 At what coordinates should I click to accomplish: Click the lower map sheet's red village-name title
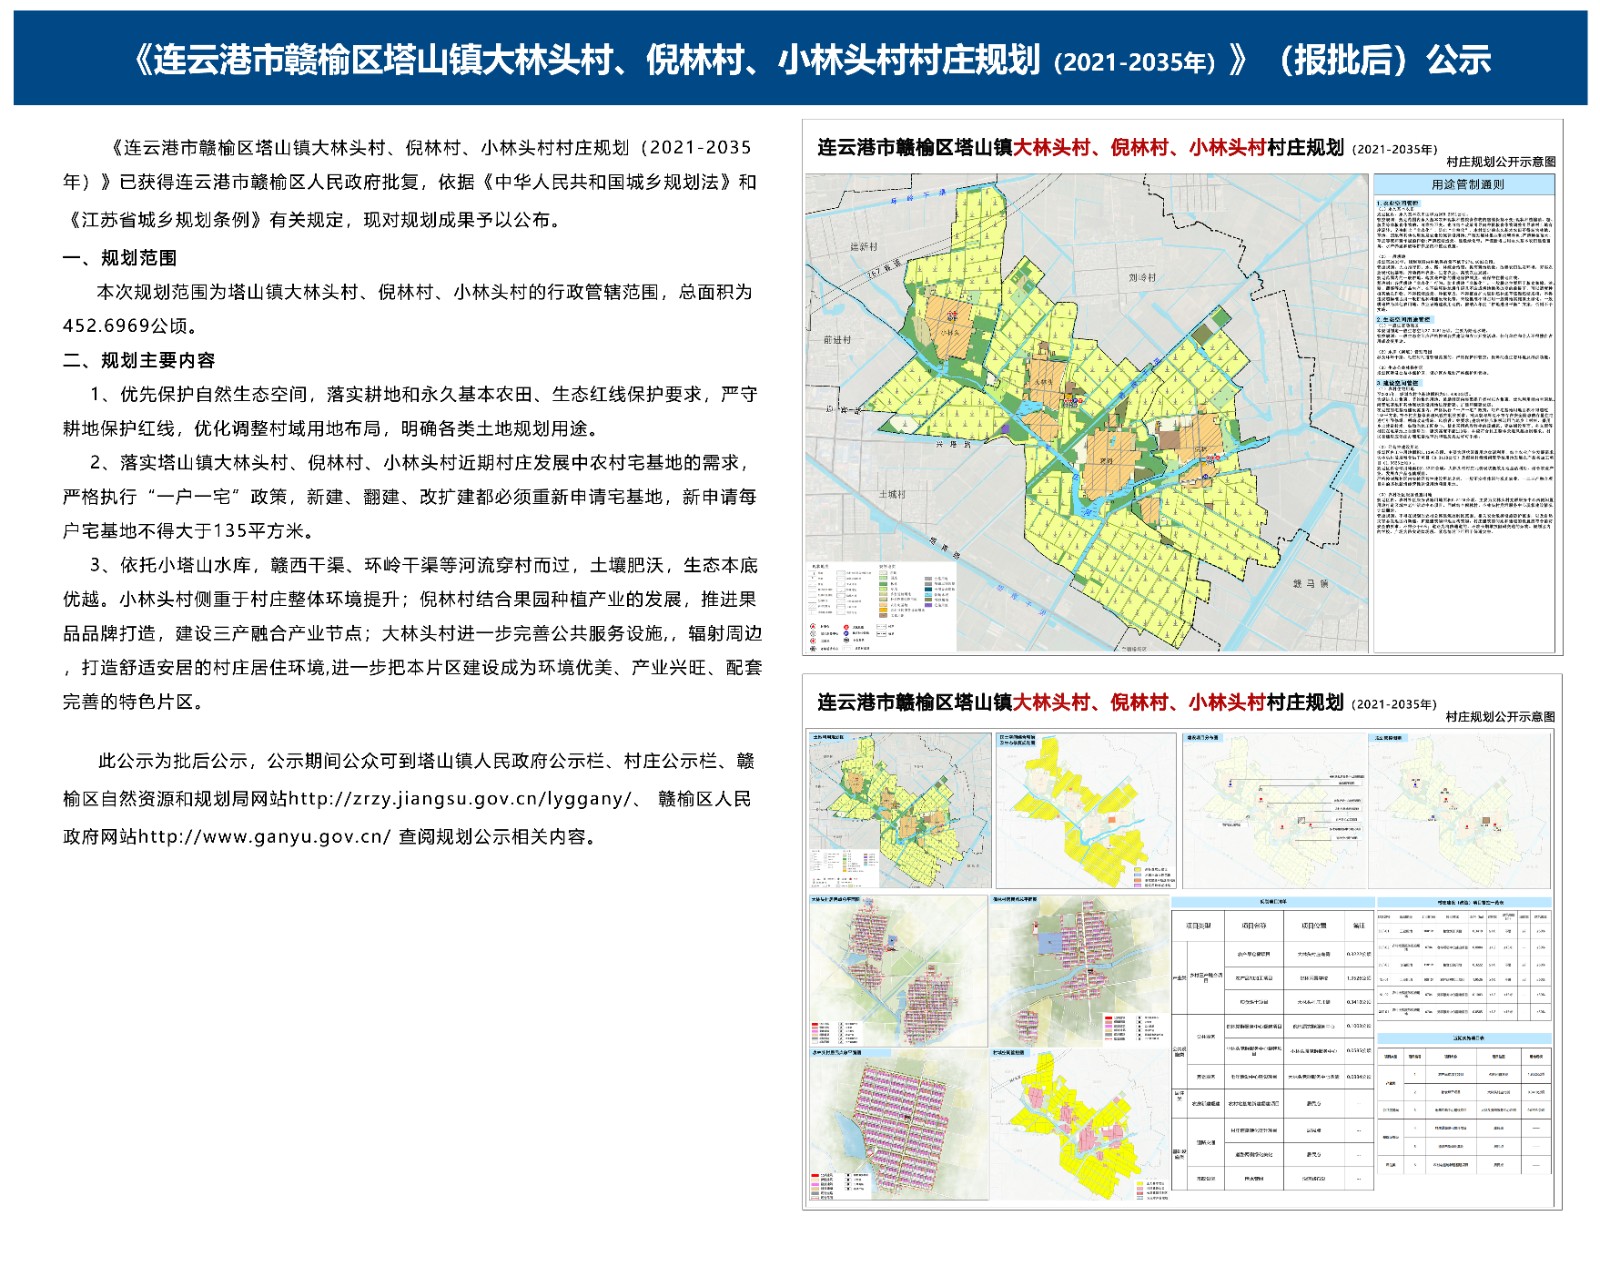pos(1140,702)
